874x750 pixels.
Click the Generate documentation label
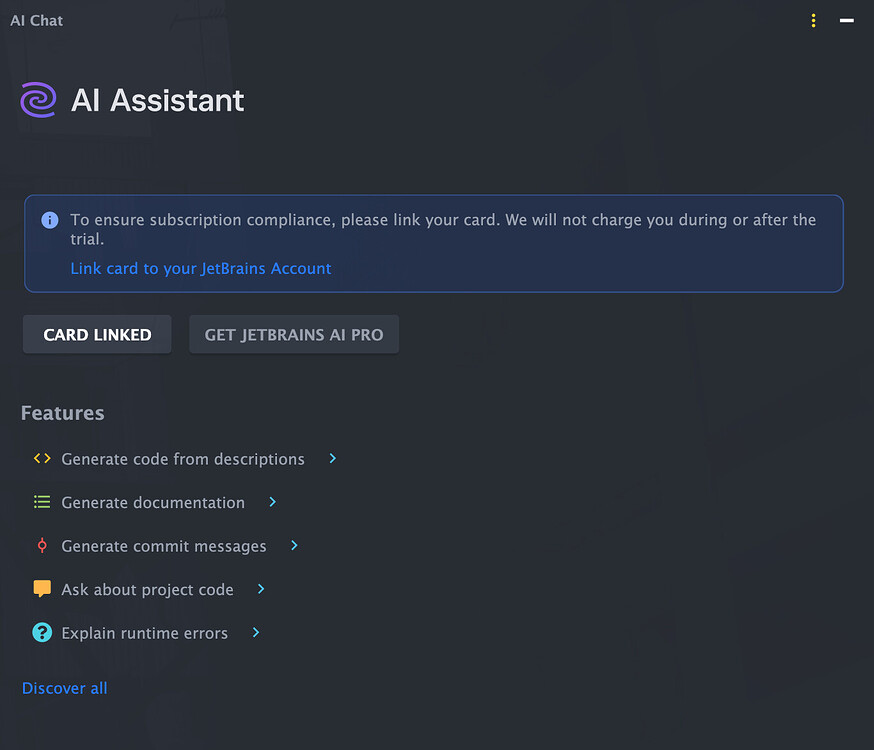point(153,503)
